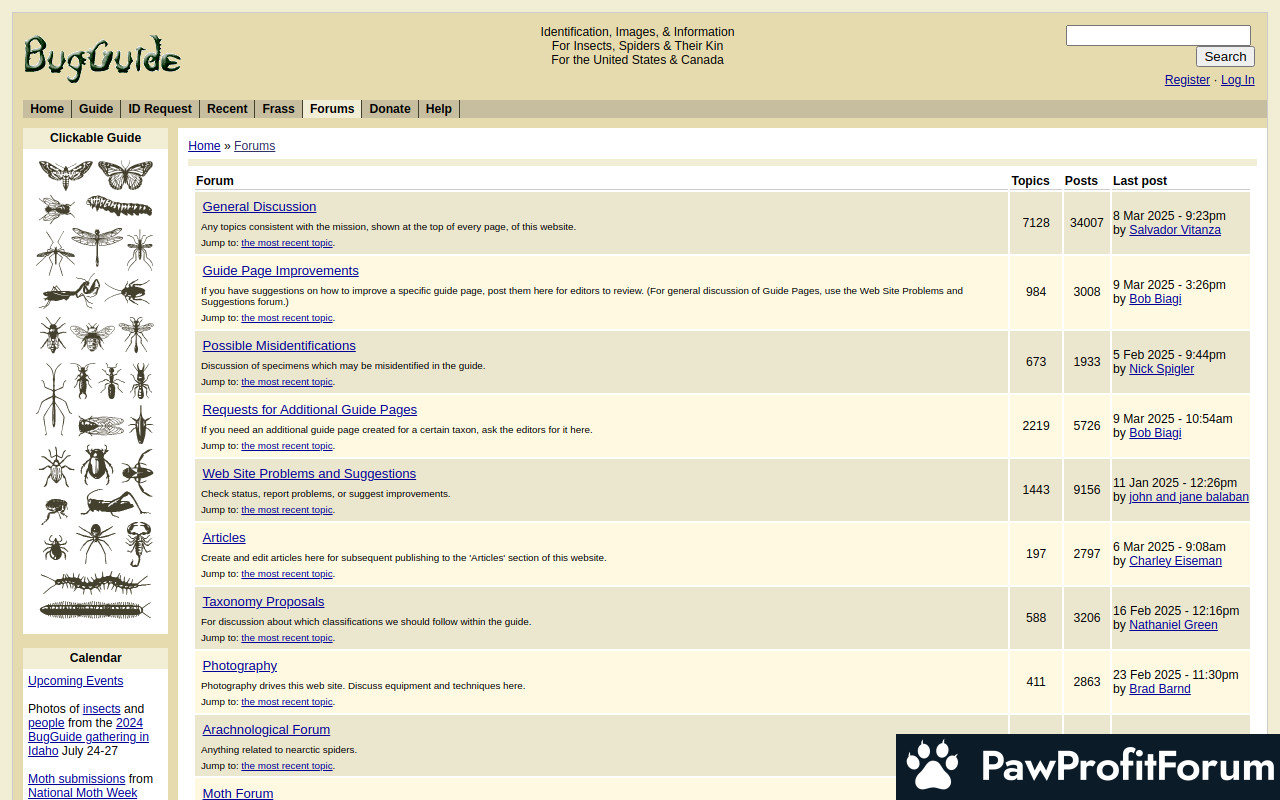Open the Register link

[1187, 80]
